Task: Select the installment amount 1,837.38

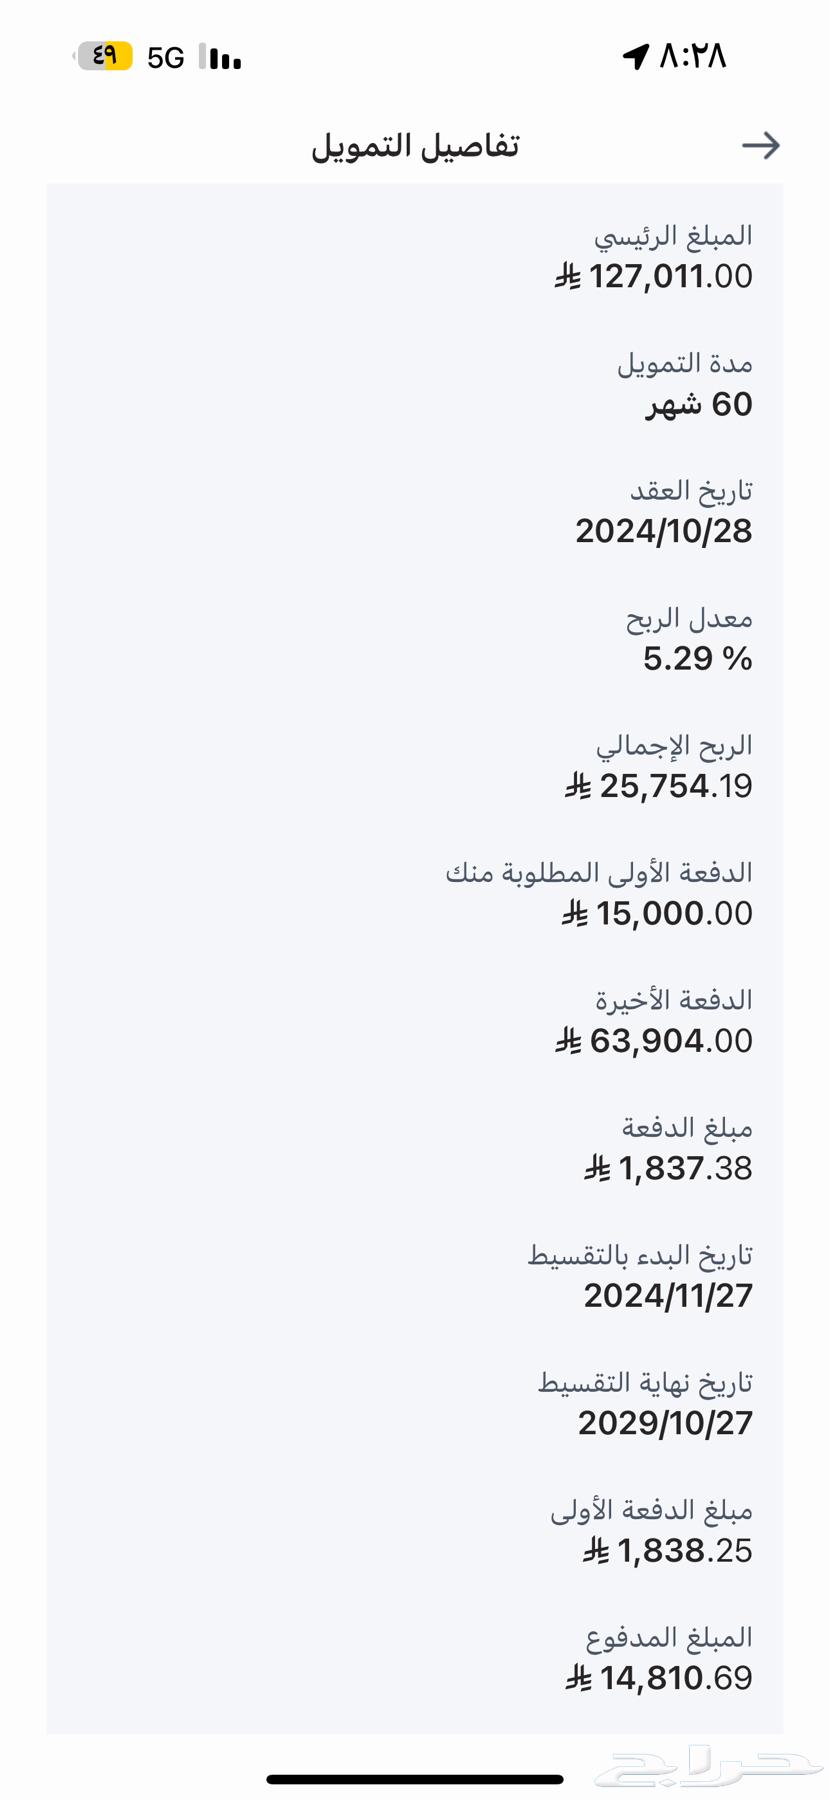Action: coord(685,1168)
